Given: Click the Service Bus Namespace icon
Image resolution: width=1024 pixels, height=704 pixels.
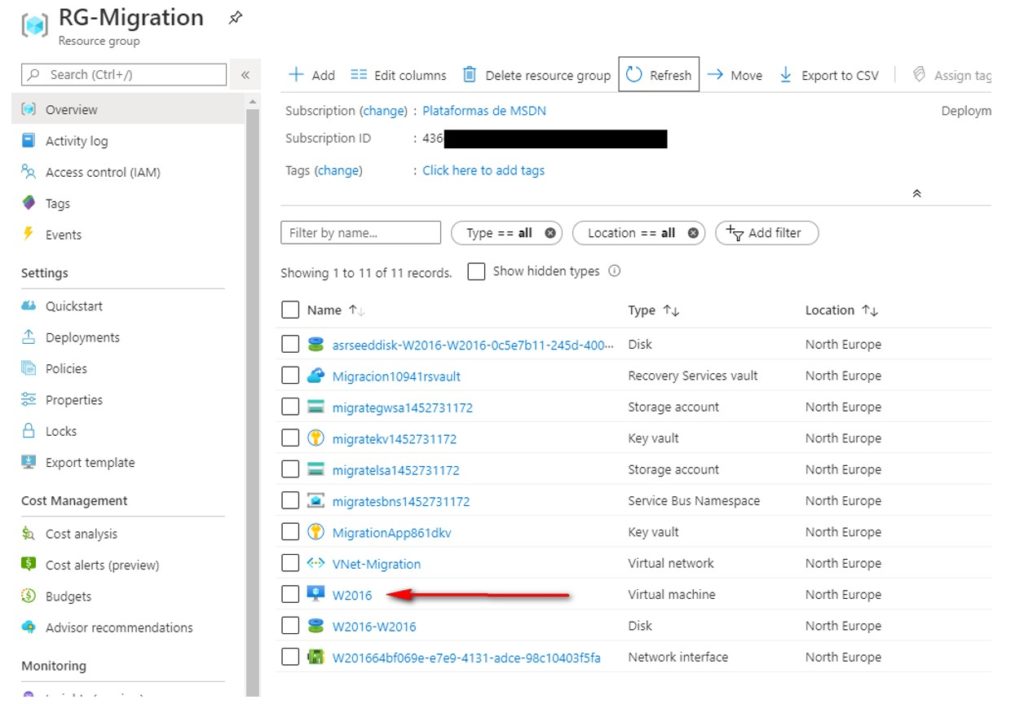Looking at the screenshot, I should (316, 500).
